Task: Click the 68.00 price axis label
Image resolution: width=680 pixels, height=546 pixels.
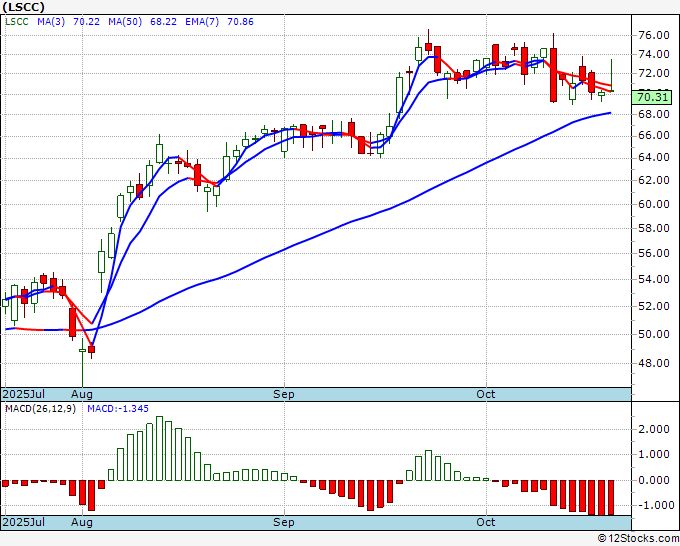Action: 654,114
